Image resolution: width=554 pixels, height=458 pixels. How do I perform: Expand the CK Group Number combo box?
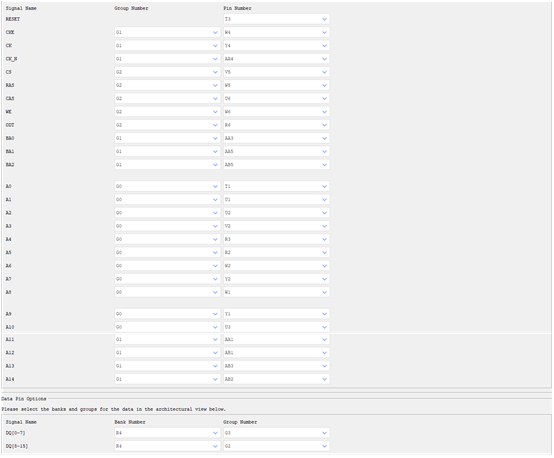click(167, 46)
